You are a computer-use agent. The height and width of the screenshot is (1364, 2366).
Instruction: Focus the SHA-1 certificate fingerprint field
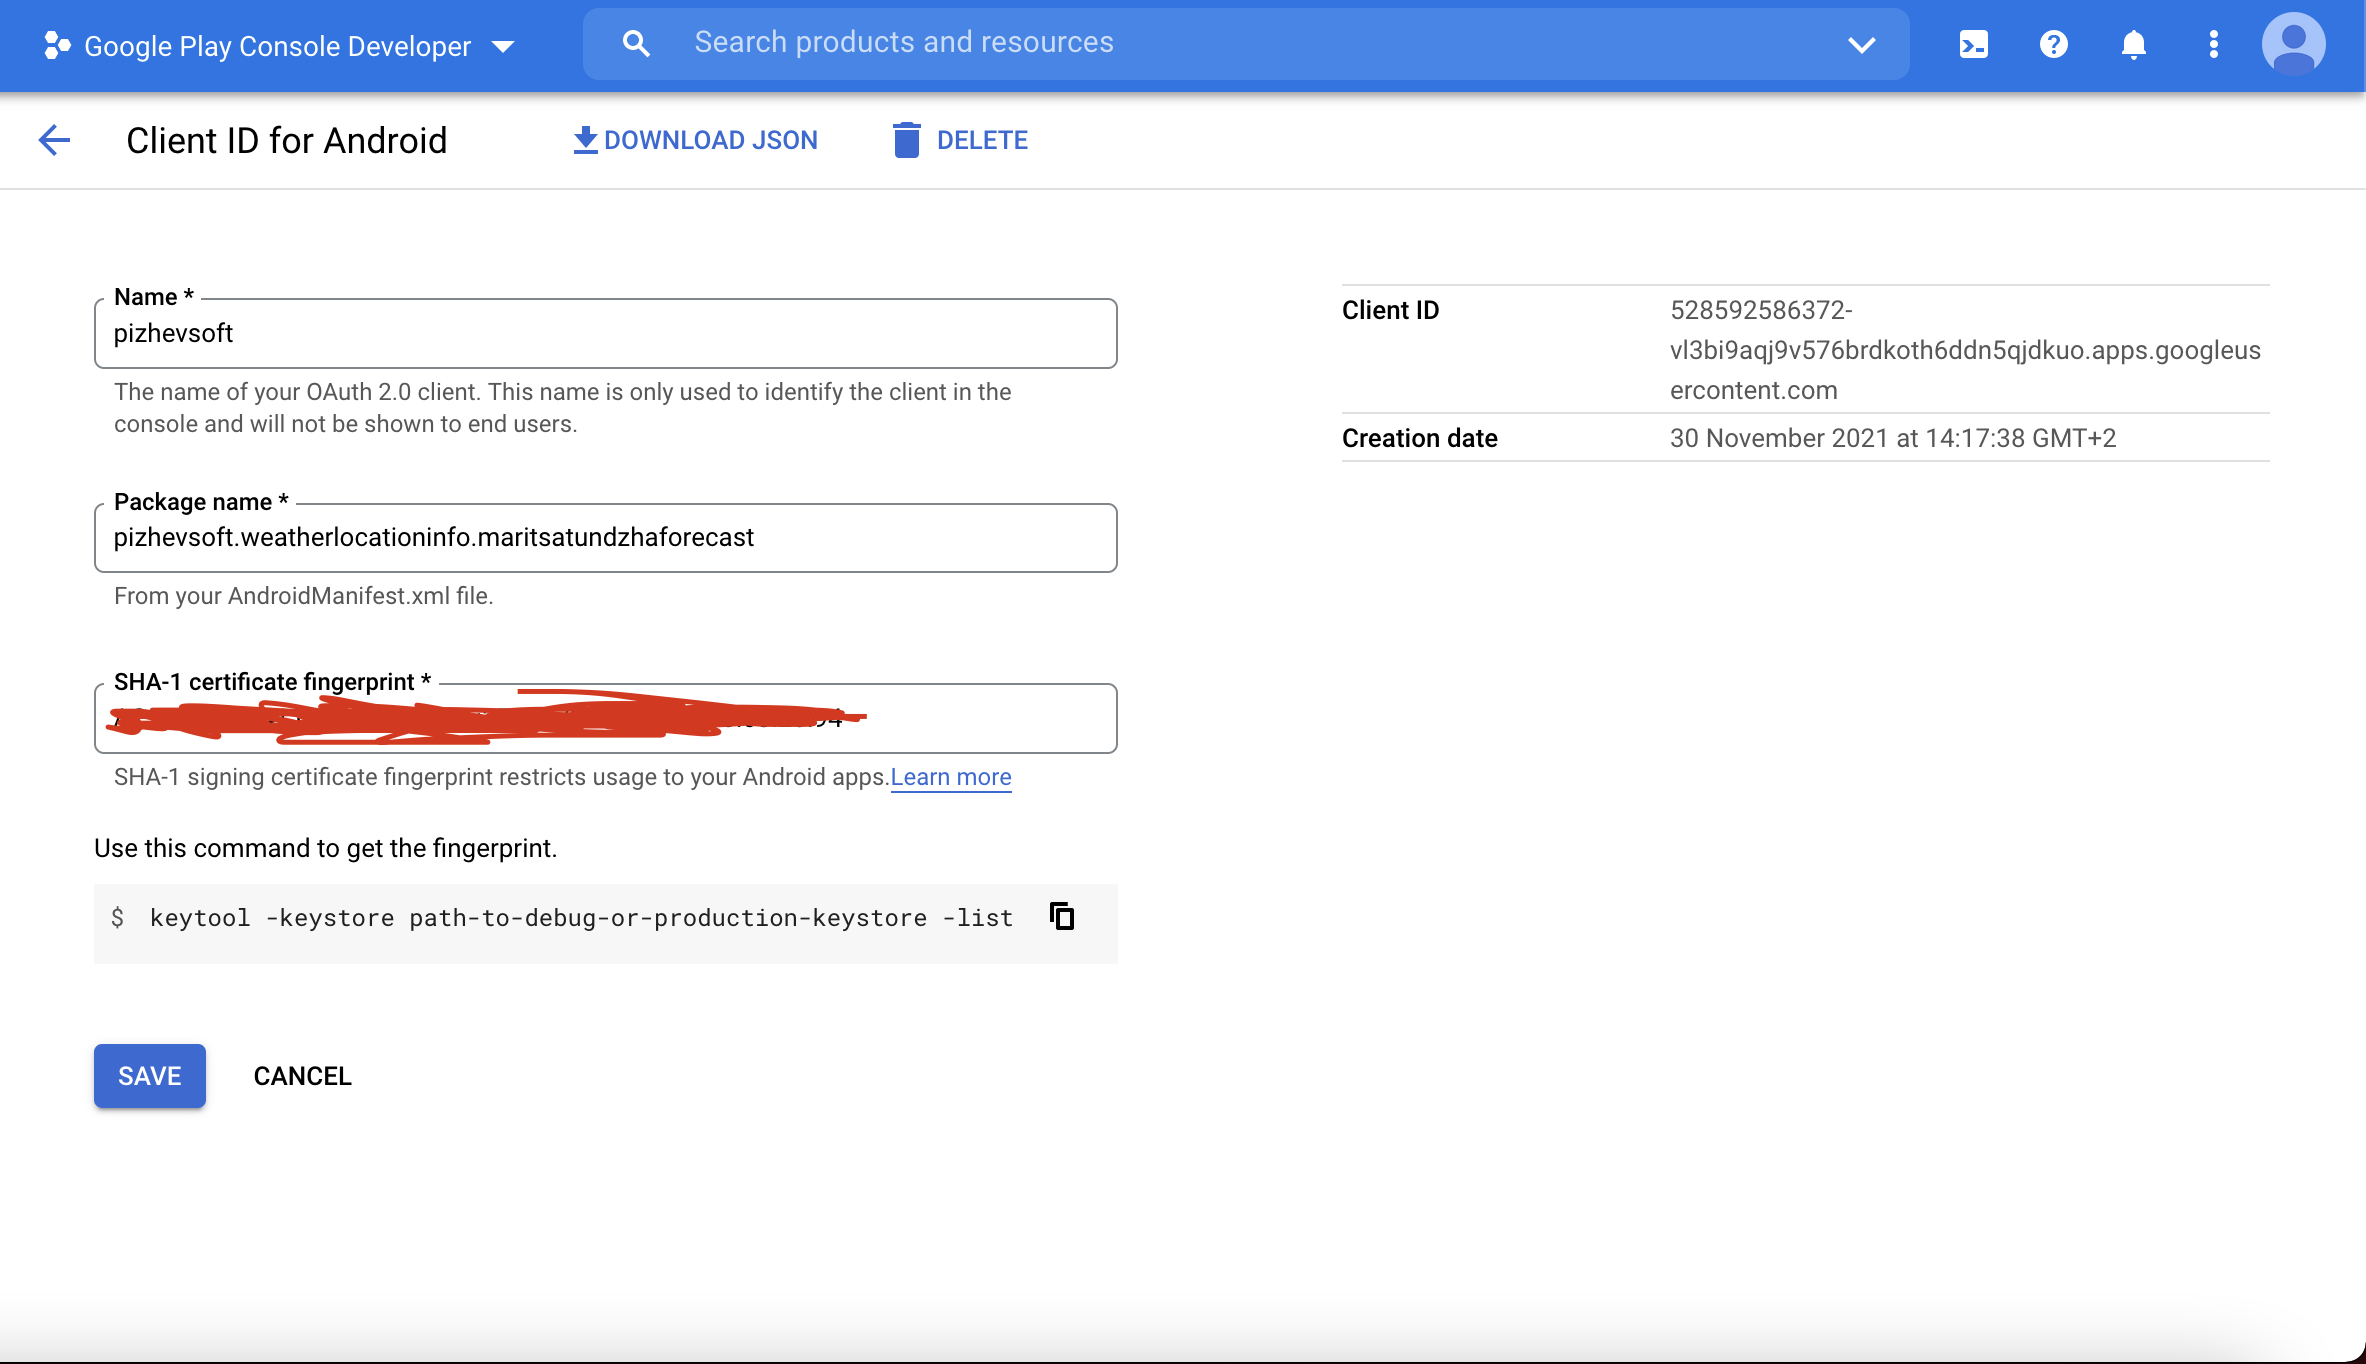pos(605,718)
